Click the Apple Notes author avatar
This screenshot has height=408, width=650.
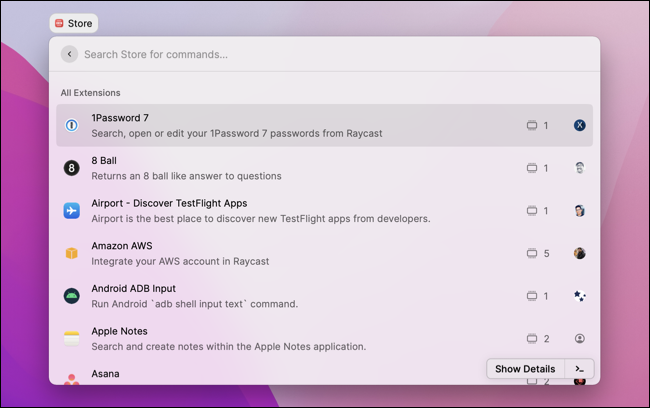click(x=580, y=339)
